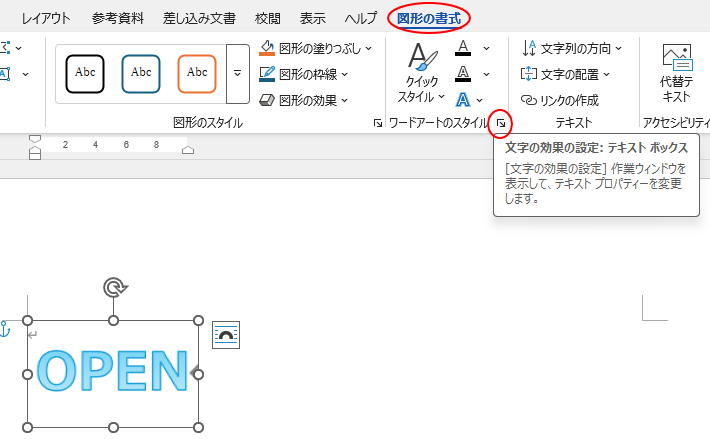Click the text fill A icon
This screenshot has width=710, height=439.
463,48
